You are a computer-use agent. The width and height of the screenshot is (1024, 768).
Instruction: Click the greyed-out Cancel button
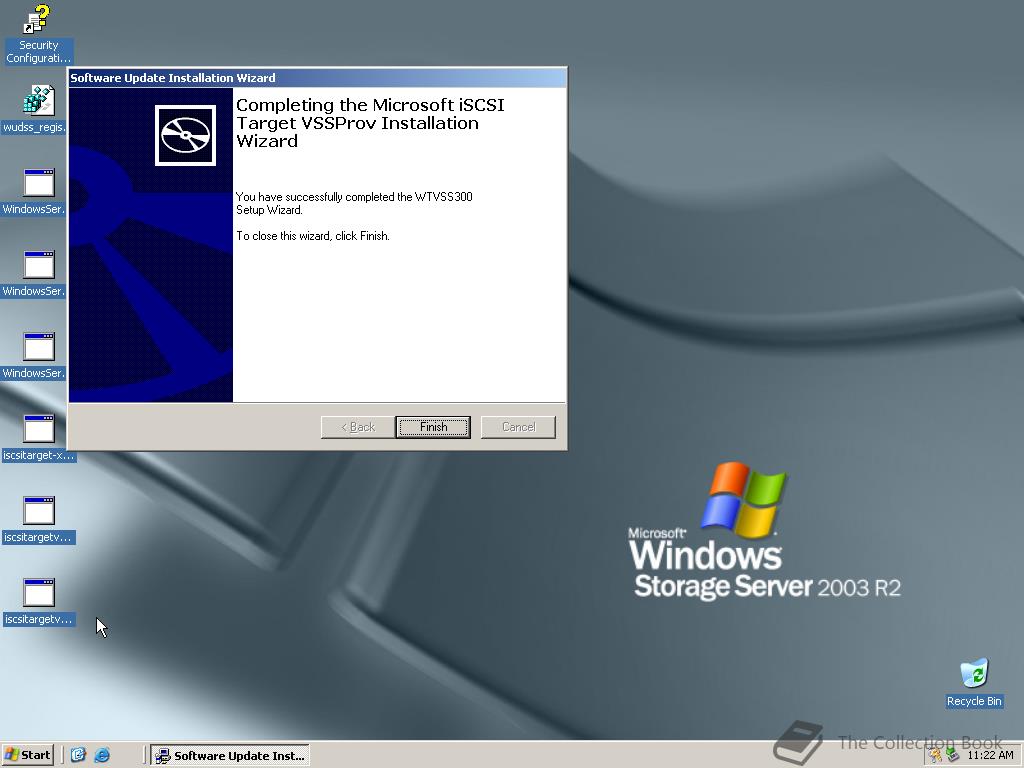pyautogui.click(x=519, y=427)
